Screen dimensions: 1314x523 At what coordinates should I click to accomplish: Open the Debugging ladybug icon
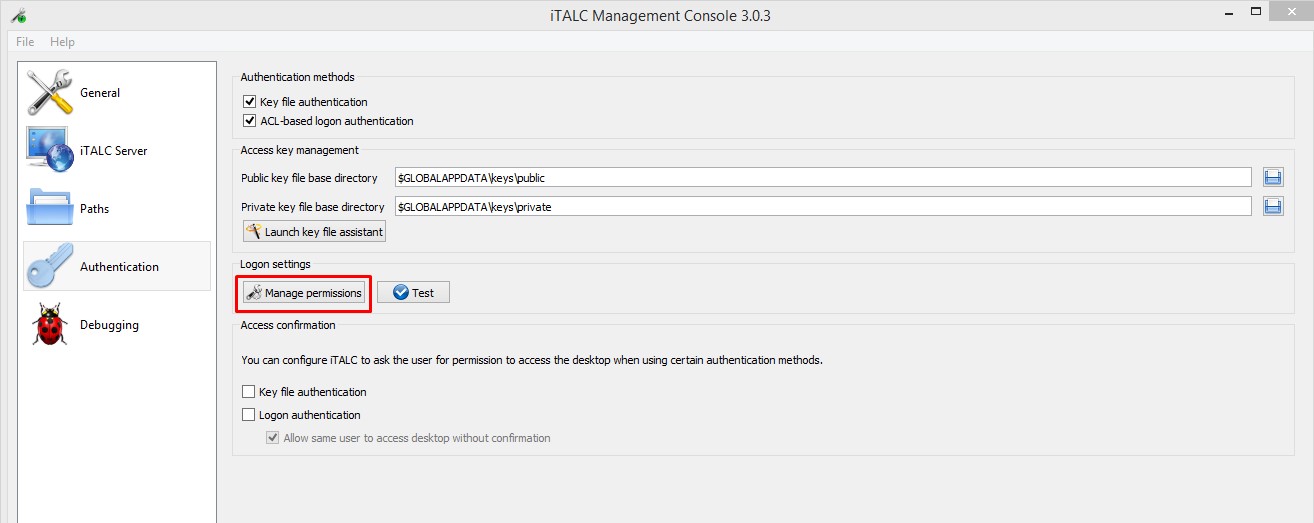(x=50, y=324)
